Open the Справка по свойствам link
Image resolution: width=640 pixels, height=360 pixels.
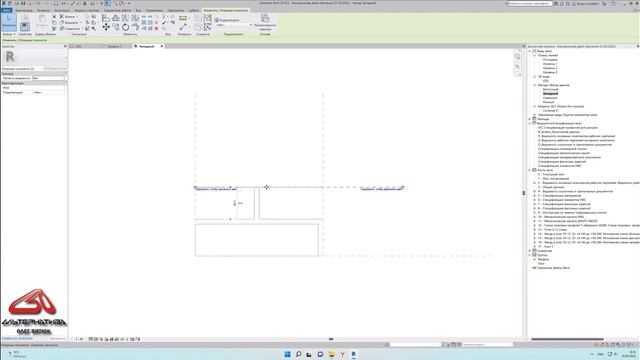click(x=17, y=338)
